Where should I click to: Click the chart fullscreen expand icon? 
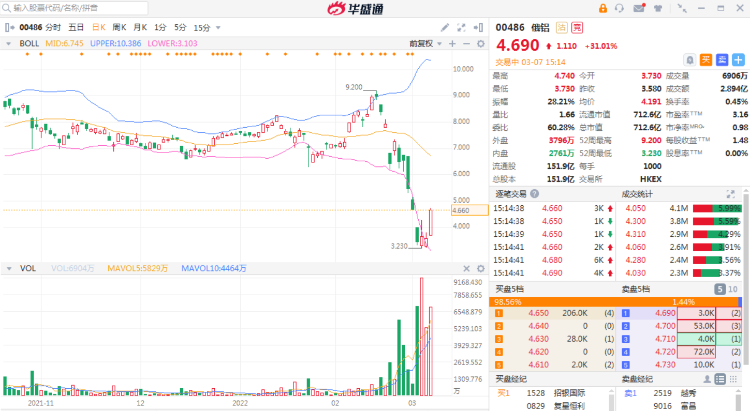461,28
